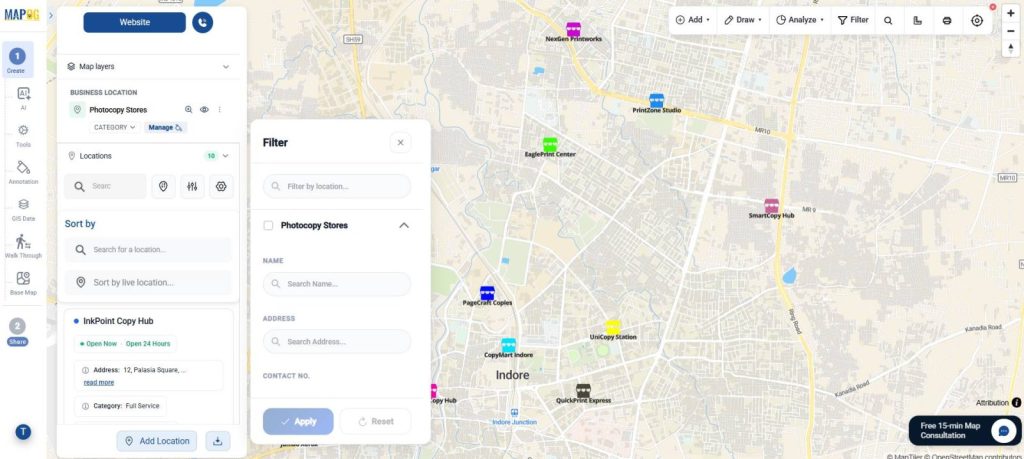Collapse Photocopy Stores filter section

404,225
